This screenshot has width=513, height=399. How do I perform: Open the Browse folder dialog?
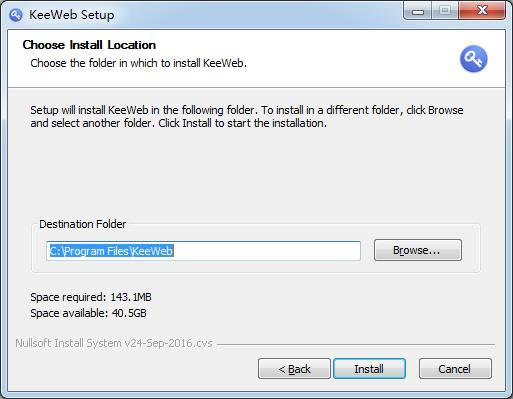point(418,250)
